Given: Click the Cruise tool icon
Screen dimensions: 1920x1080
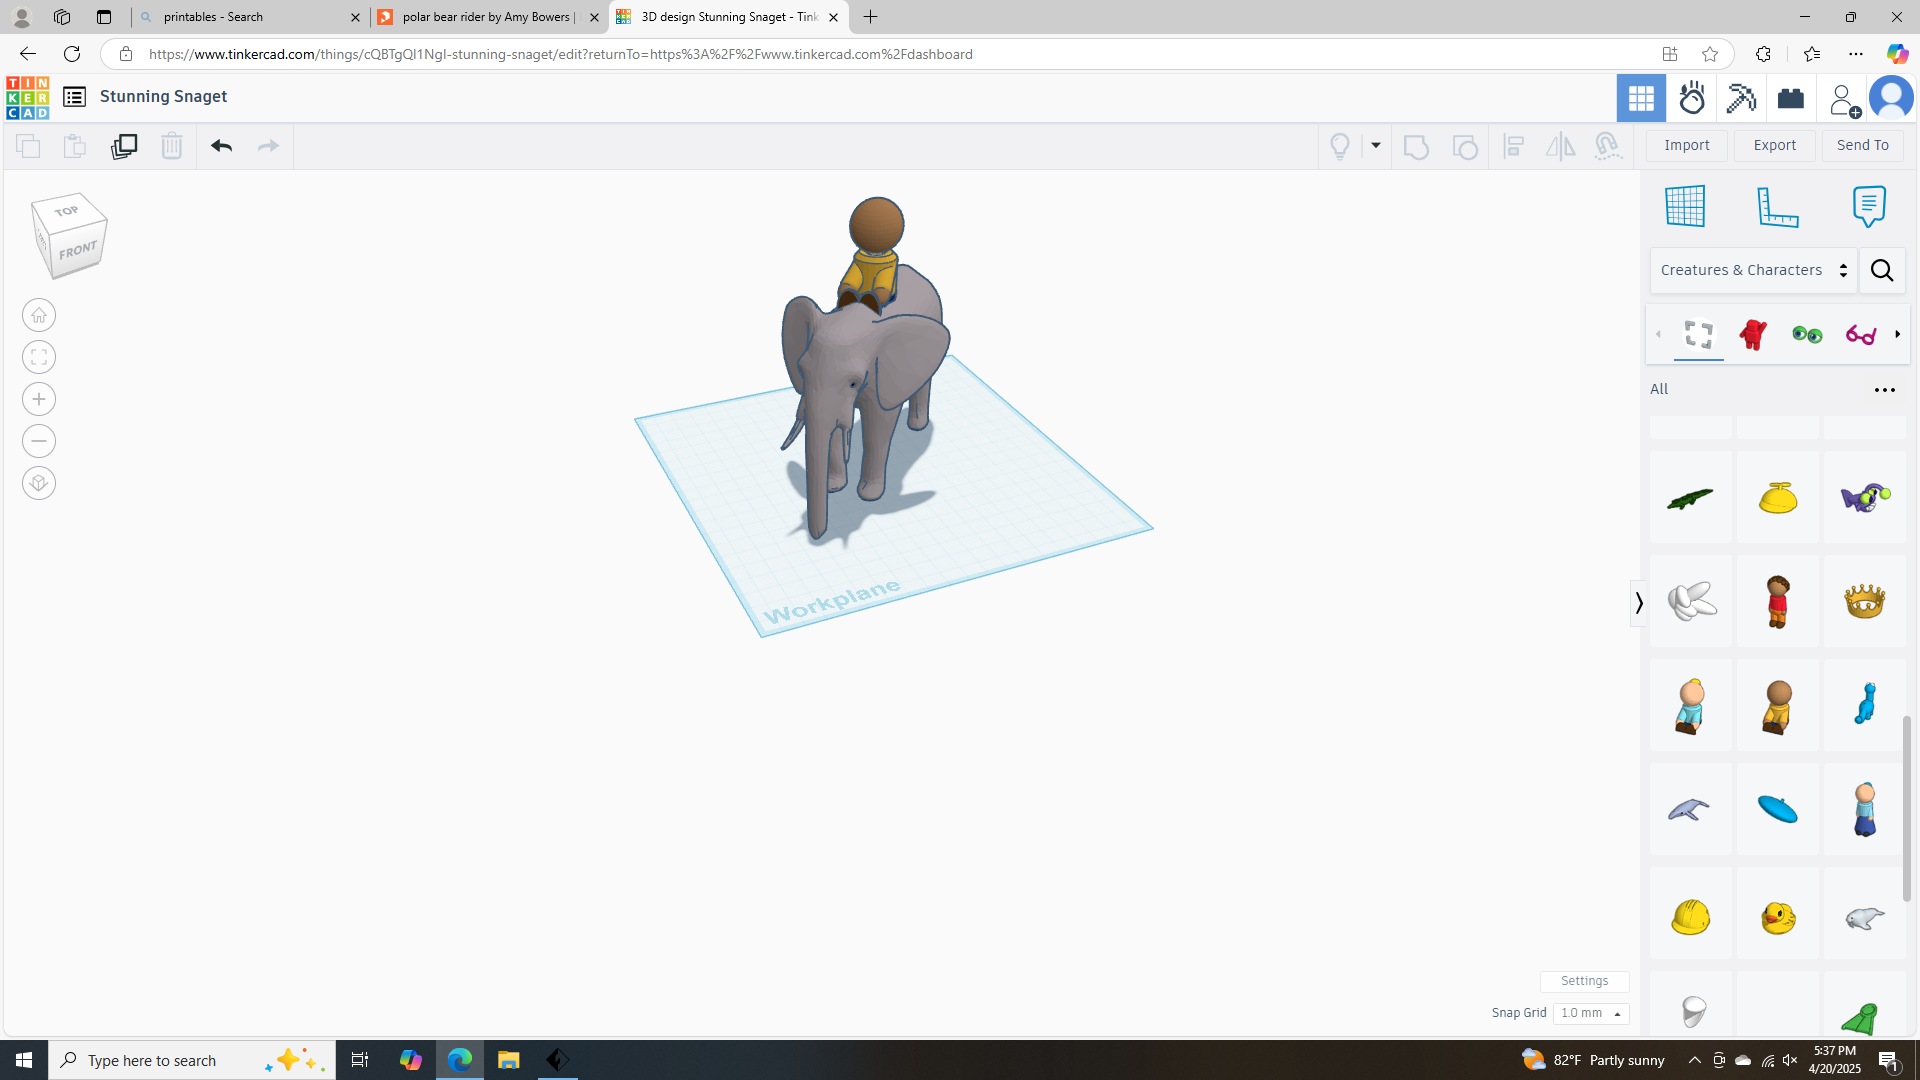Looking at the screenshot, I should pyautogui.click(x=1607, y=146).
